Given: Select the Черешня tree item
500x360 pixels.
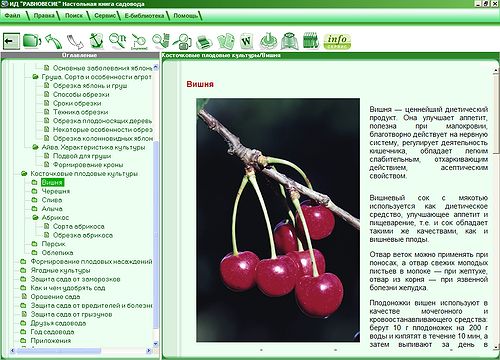Looking at the screenshot, I should click(55, 191).
